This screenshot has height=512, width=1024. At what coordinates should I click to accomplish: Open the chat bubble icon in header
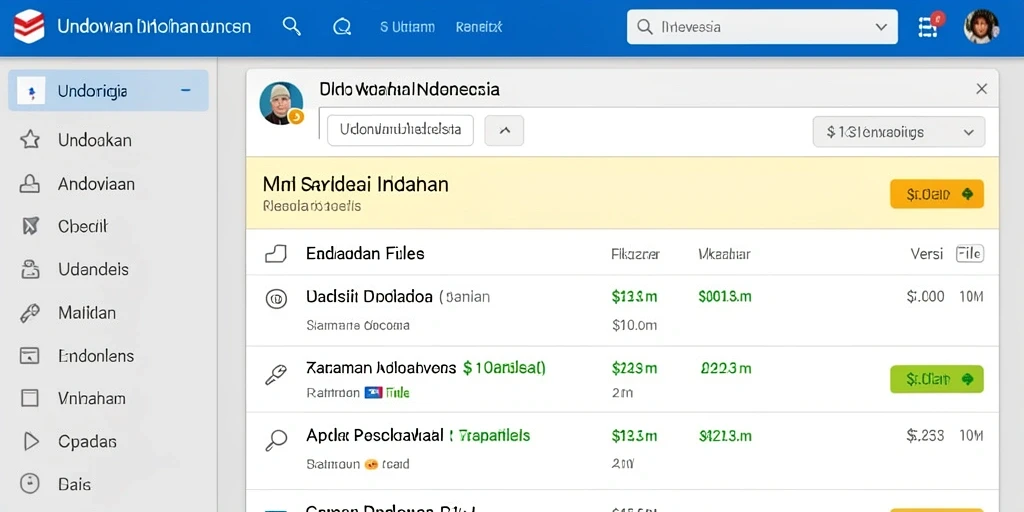[x=342, y=27]
